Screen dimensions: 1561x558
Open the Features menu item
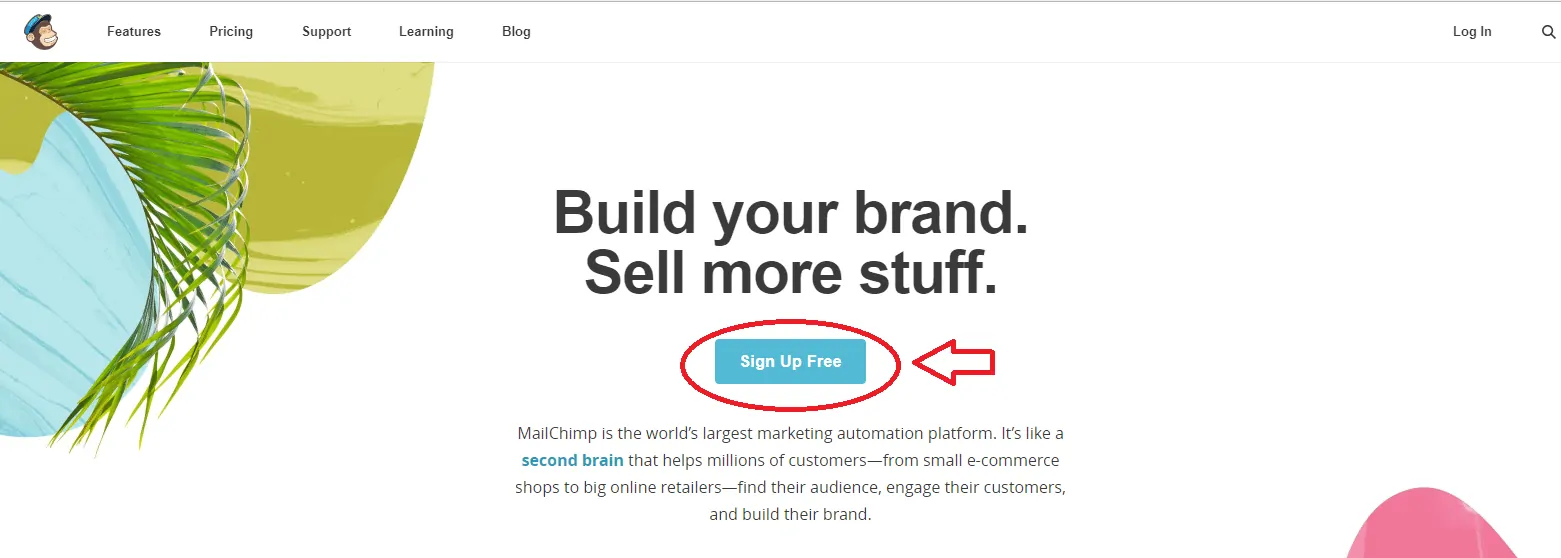(x=134, y=32)
